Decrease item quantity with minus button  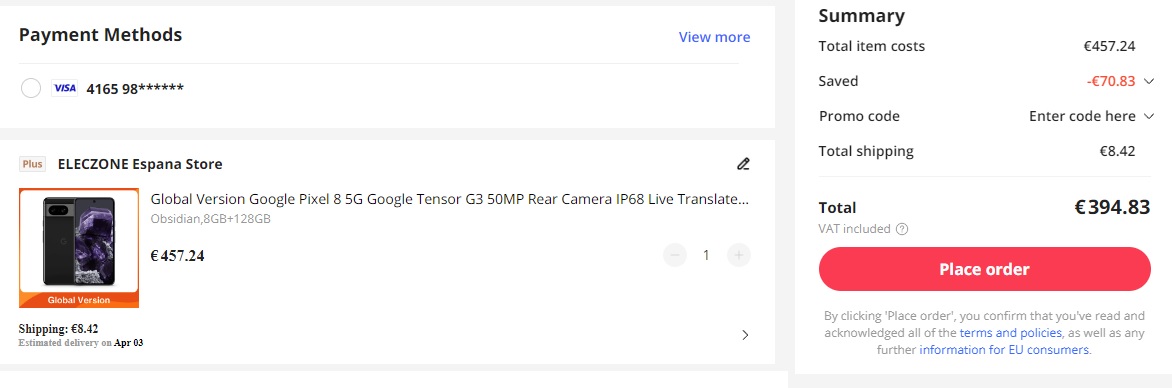point(674,256)
